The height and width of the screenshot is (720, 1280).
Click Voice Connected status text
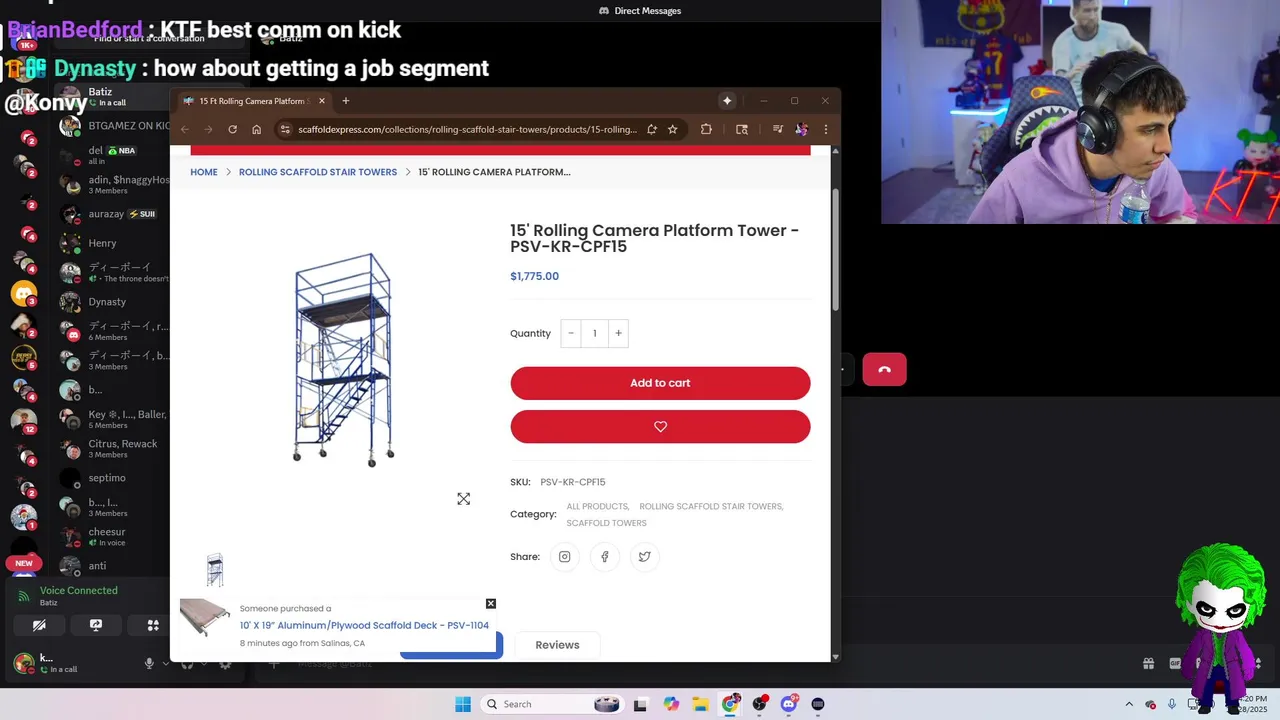click(x=79, y=591)
